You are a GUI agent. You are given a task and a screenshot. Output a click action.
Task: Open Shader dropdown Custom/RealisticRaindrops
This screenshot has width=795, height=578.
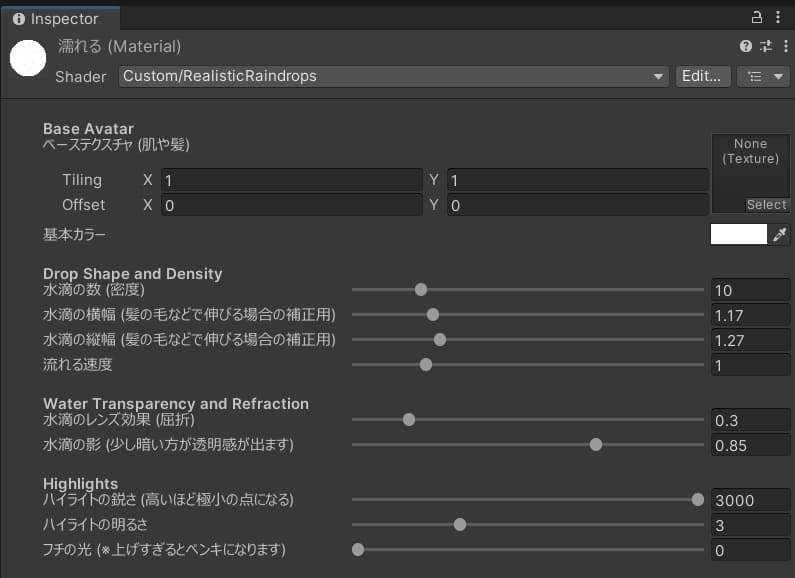click(x=393, y=77)
